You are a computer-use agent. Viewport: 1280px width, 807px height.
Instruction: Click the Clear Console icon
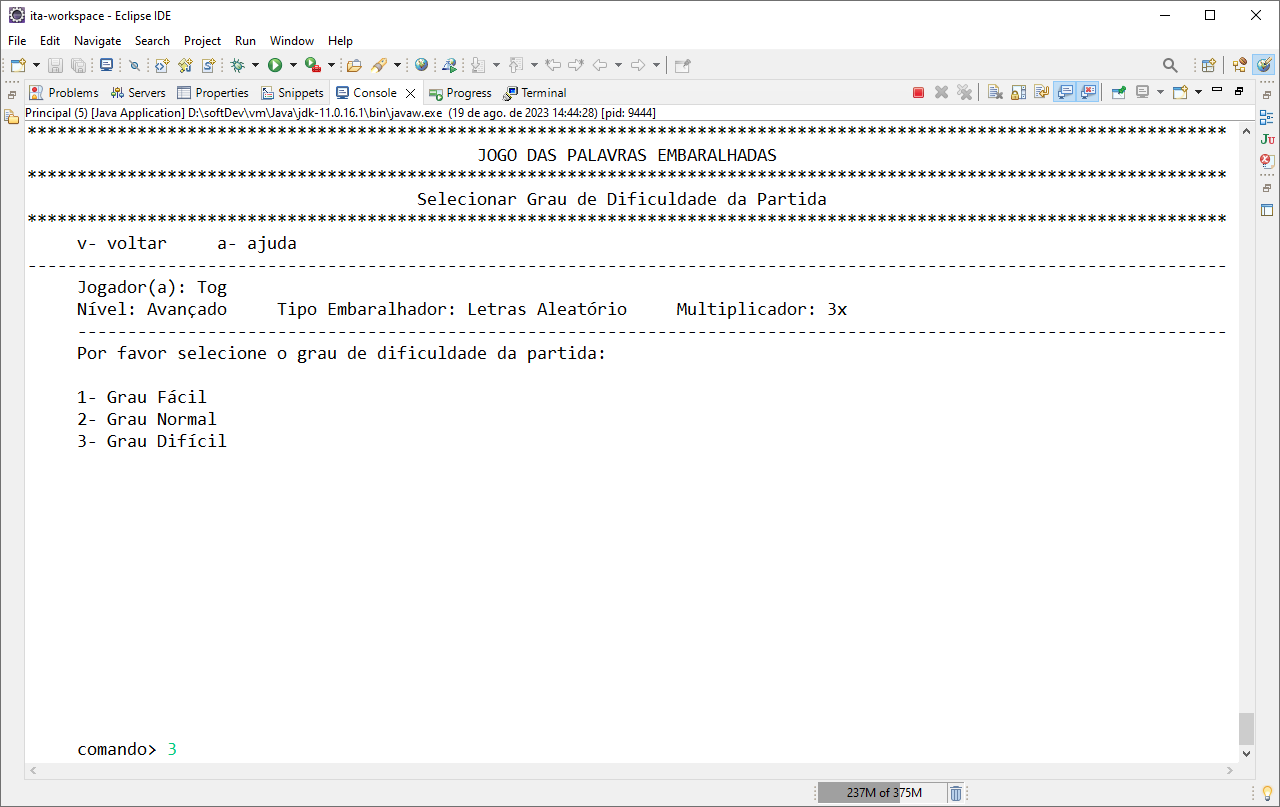pyautogui.click(x=995, y=92)
